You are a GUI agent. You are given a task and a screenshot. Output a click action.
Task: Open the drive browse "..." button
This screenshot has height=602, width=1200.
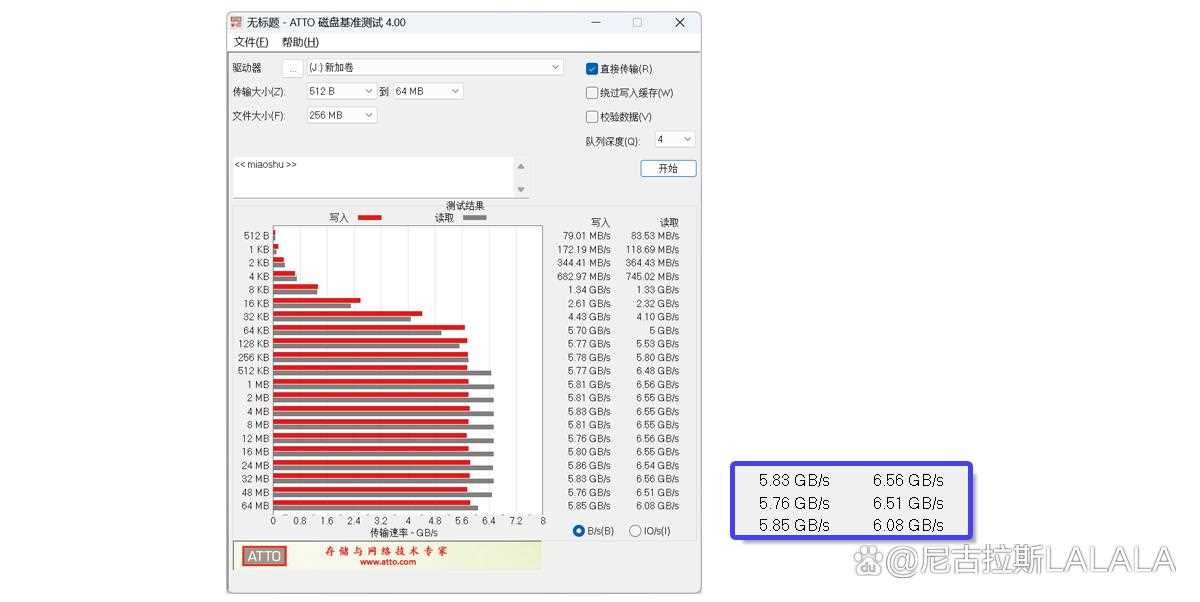point(293,67)
